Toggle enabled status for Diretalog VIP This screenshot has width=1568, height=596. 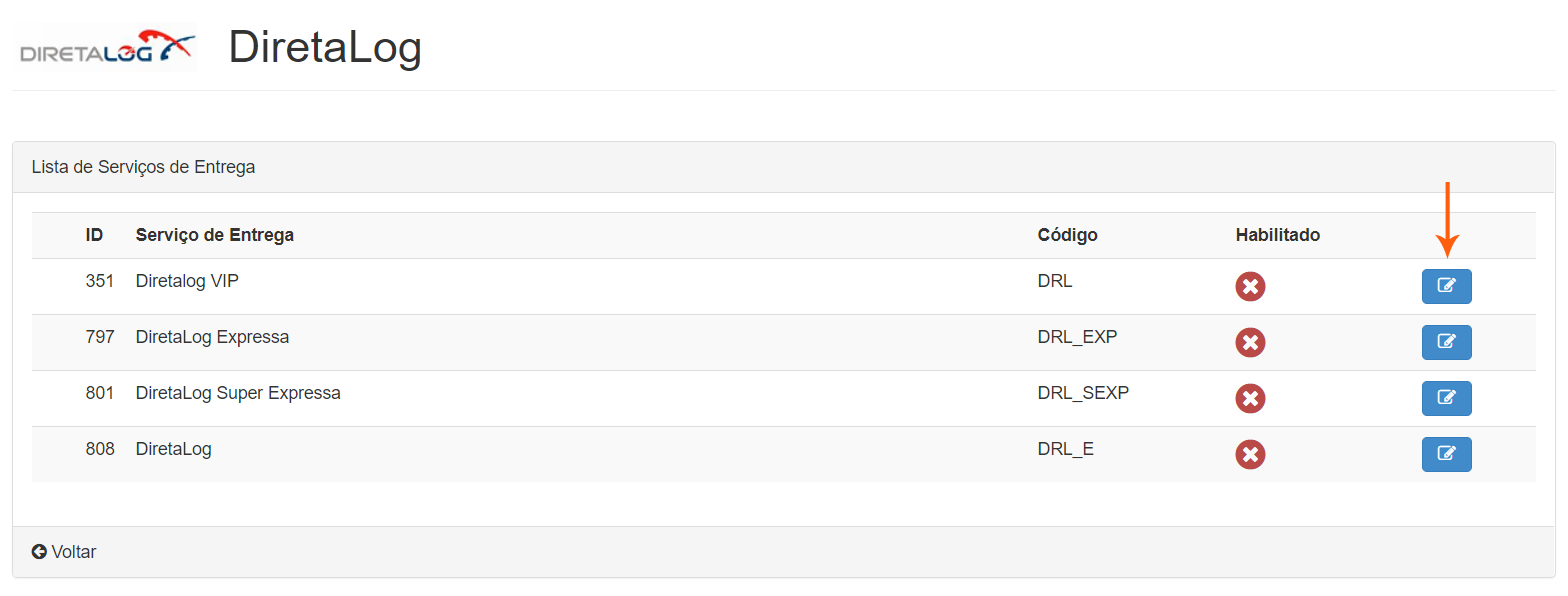(x=1250, y=287)
